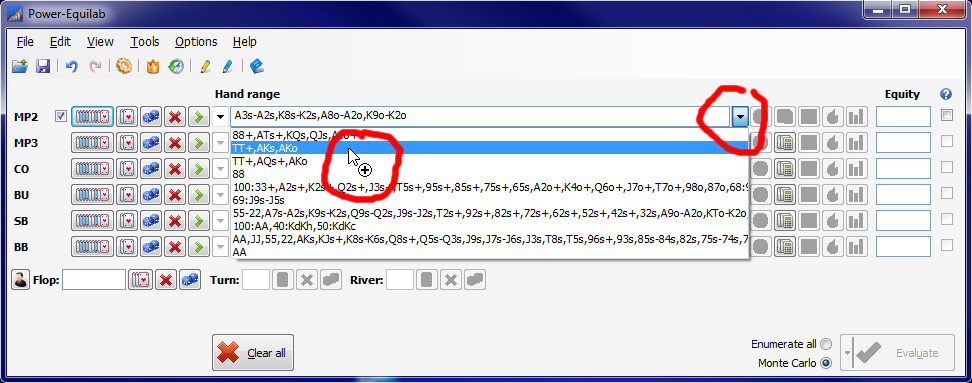Open MP2 hand range card selector icon
972x383 pixels.
tap(92, 116)
